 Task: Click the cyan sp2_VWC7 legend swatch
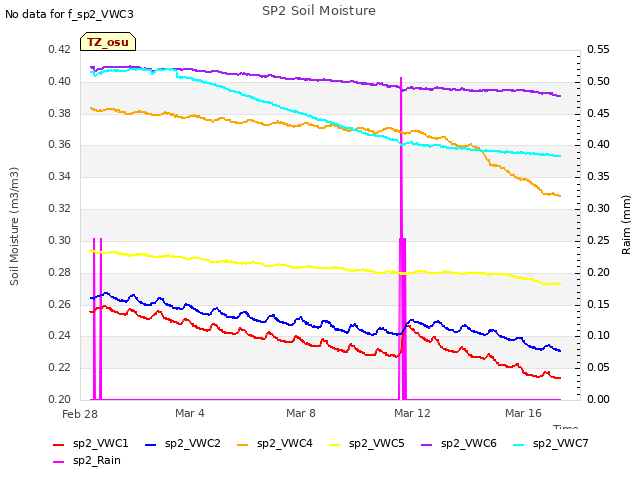[x=519, y=444]
